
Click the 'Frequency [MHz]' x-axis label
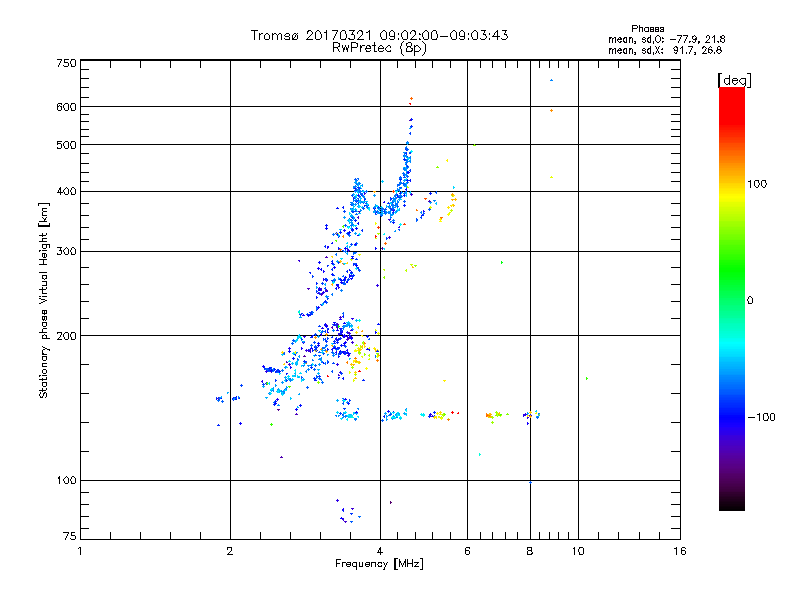coord(379,564)
